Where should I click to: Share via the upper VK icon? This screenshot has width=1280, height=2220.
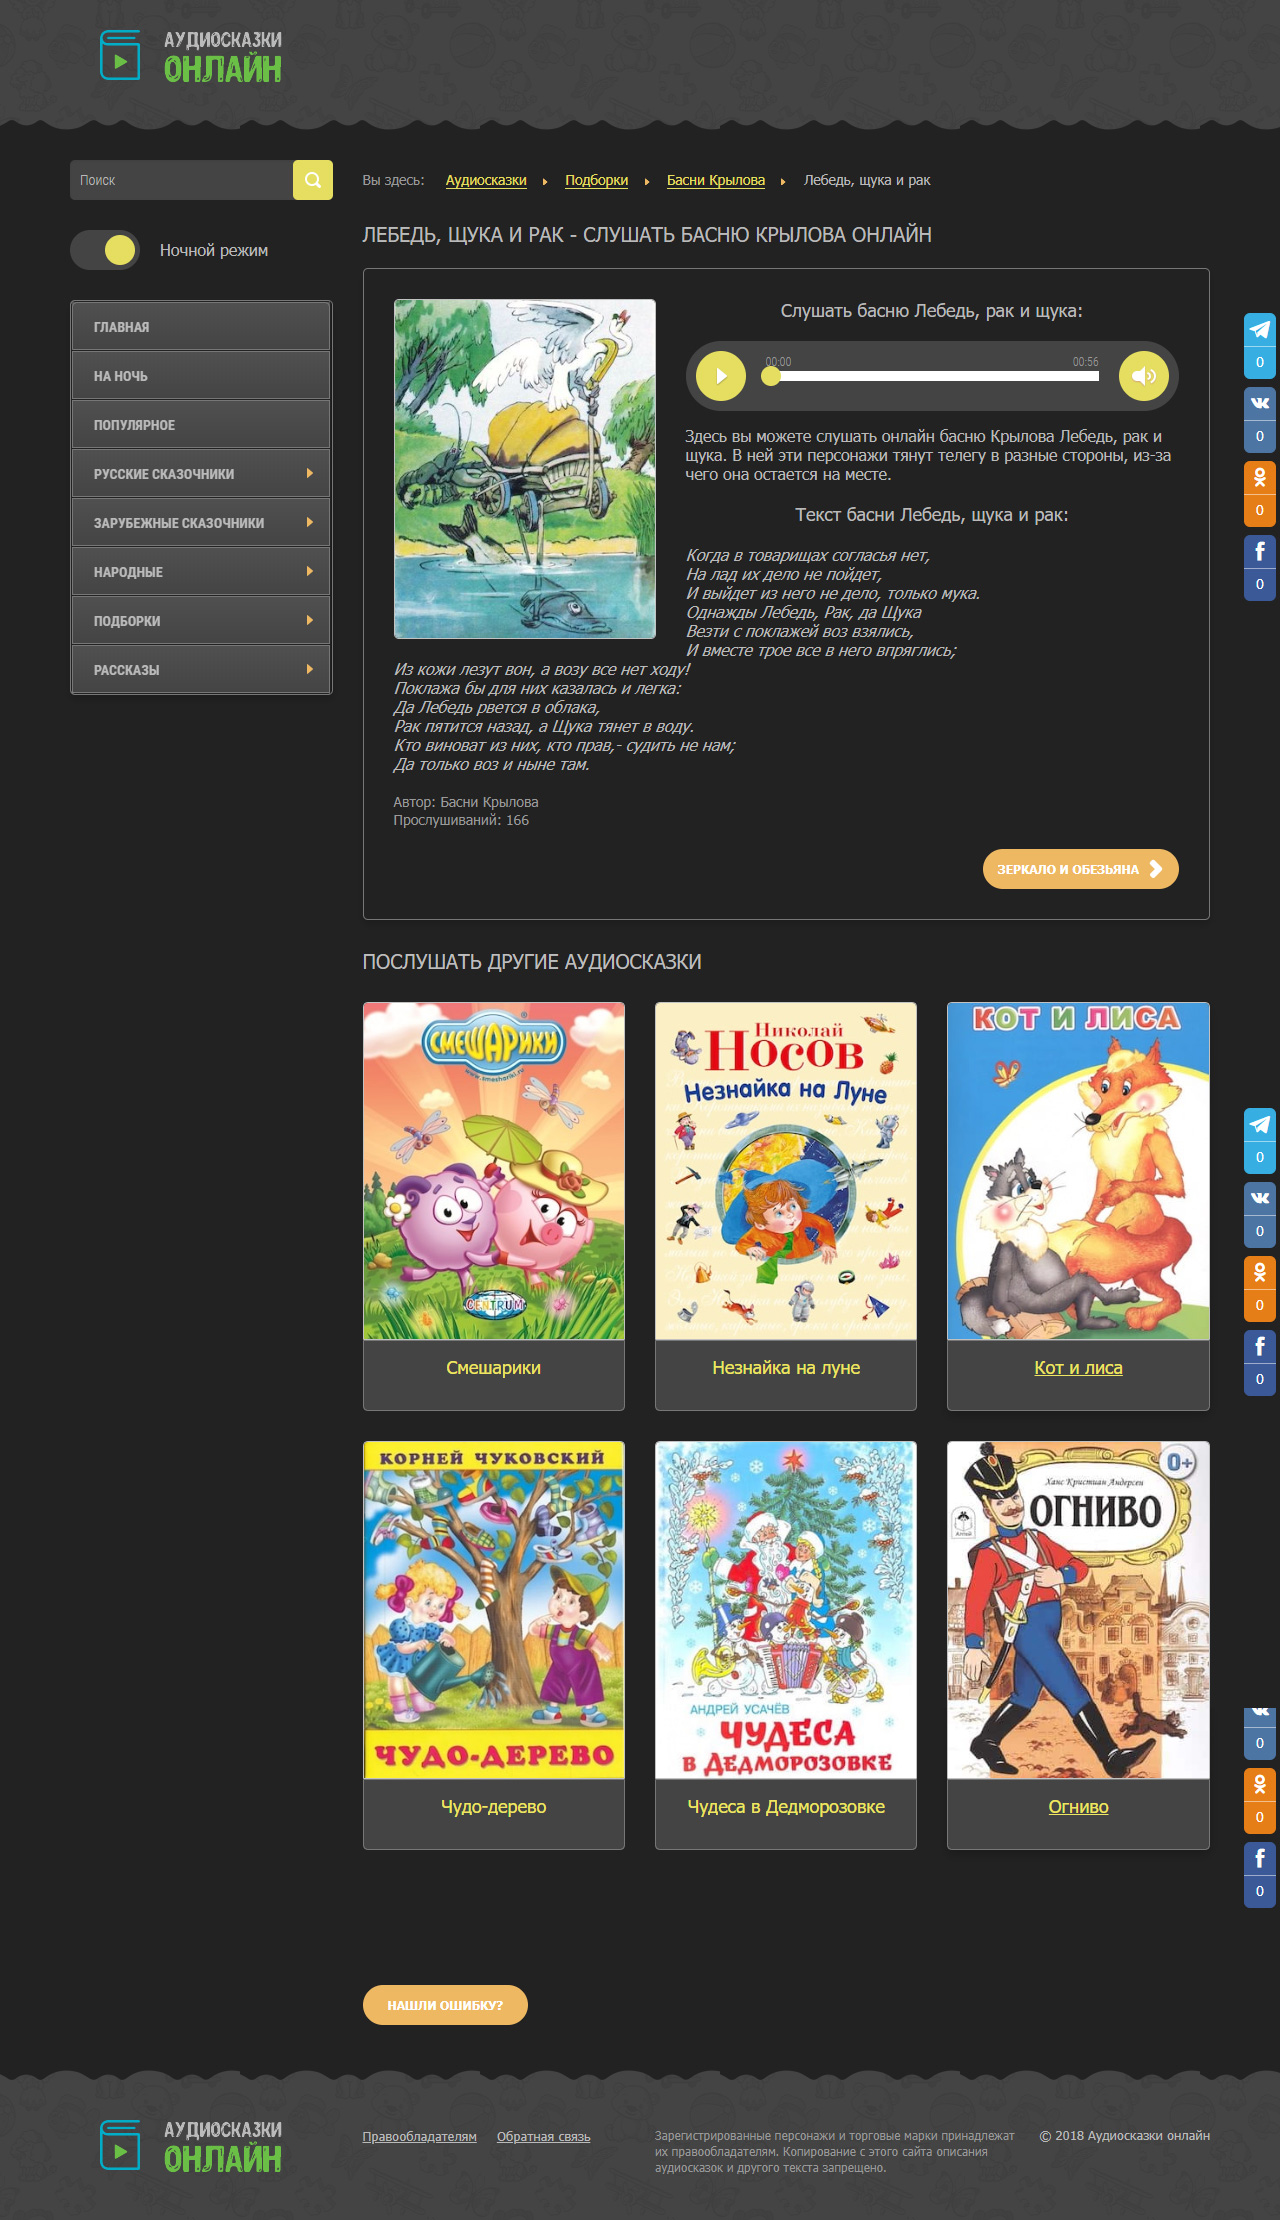tap(1260, 403)
